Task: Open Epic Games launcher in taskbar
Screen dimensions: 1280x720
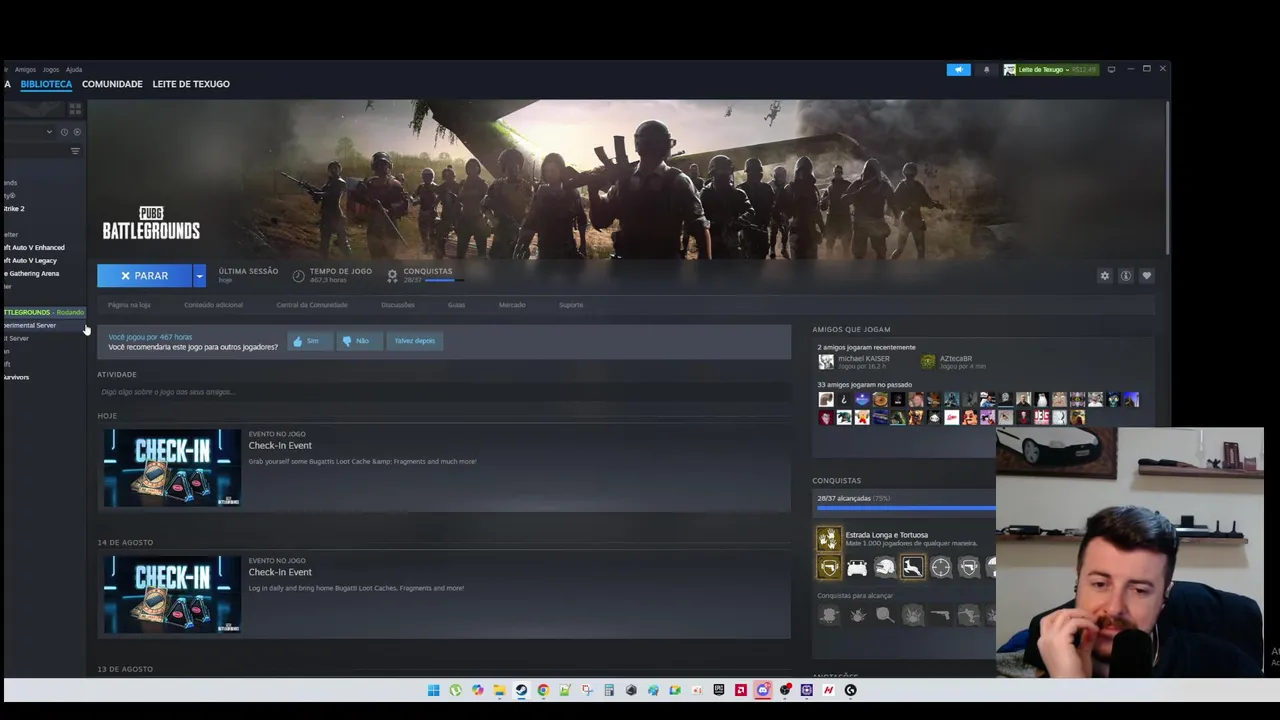Action: 719,690
